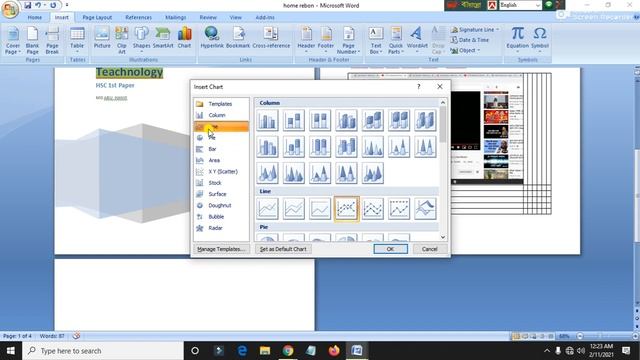The width and height of the screenshot is (640, 360).
Task: Select Line with Markers chart type
Action: 347,209
